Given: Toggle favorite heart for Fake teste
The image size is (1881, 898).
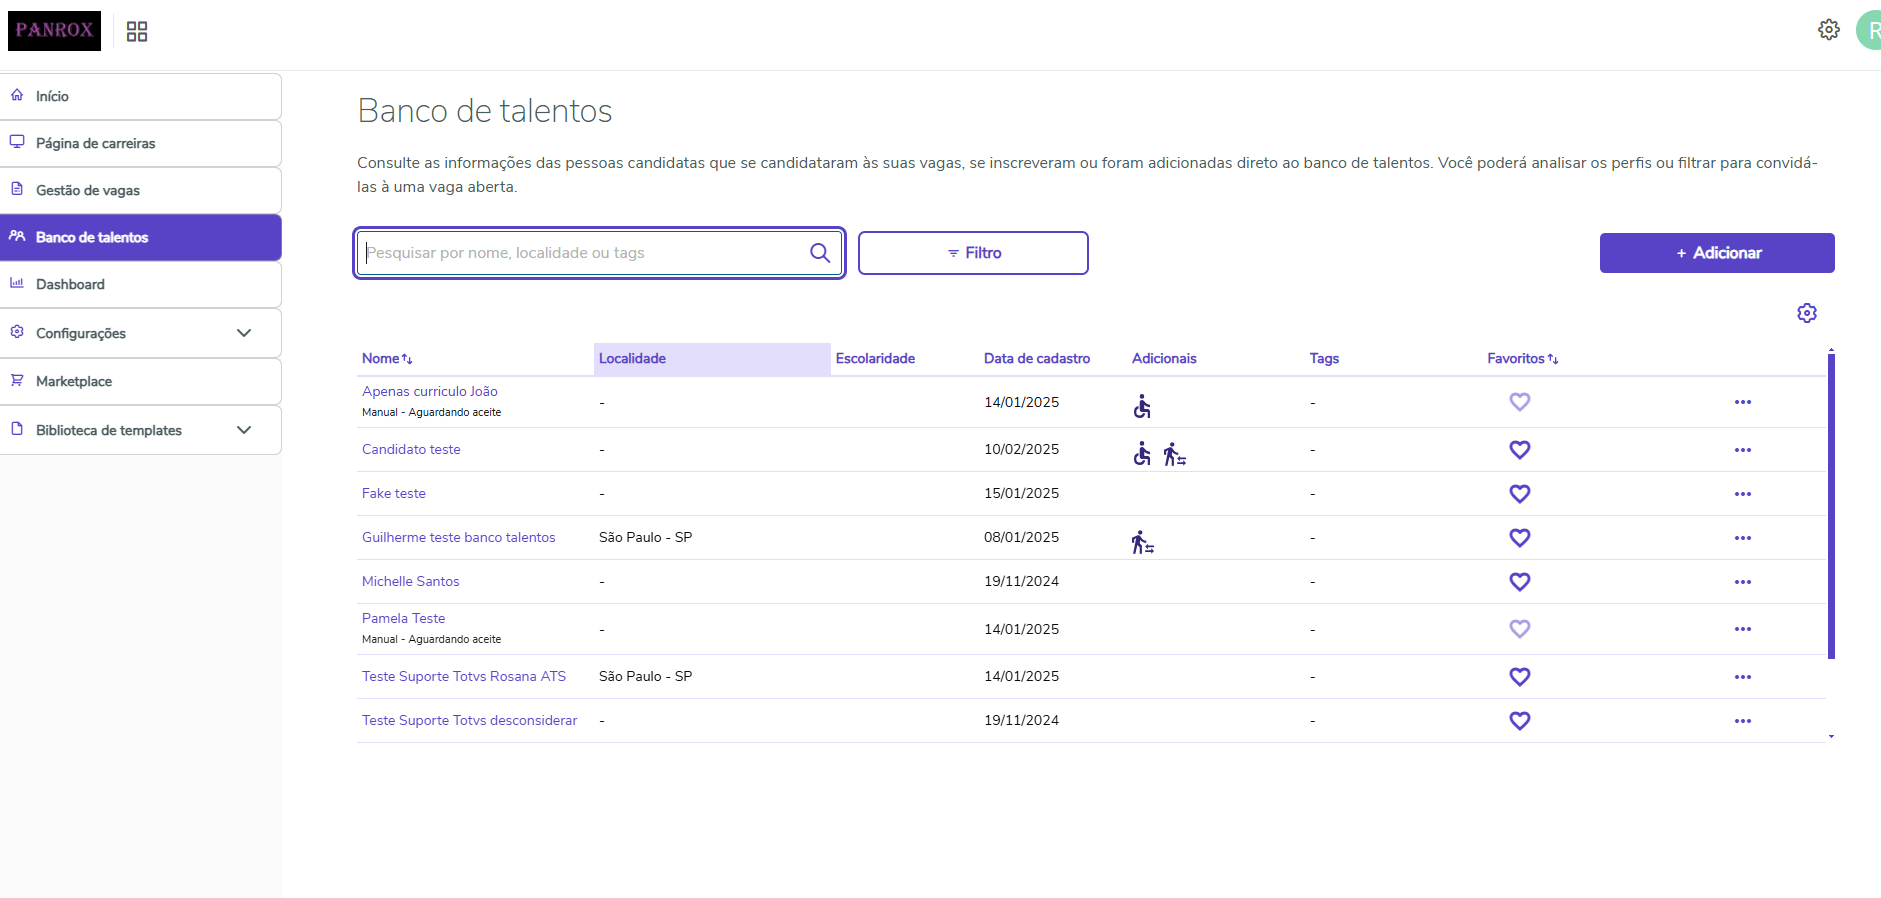Looking at the screenshot, I should coord(1519,494).
